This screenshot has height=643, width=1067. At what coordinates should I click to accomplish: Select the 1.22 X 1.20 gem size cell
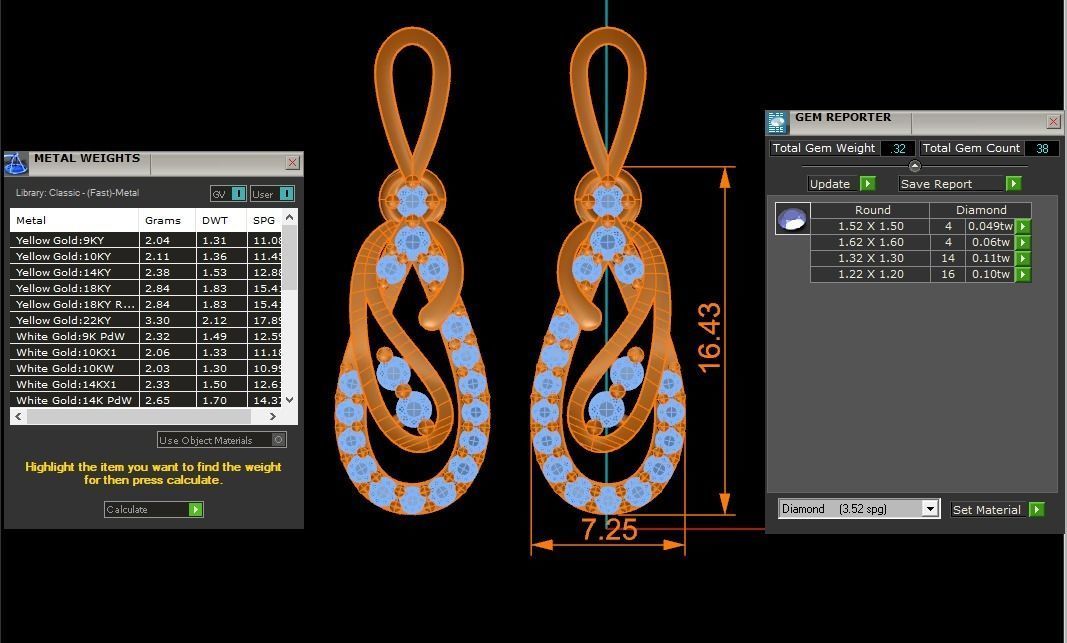click(870, 274)
